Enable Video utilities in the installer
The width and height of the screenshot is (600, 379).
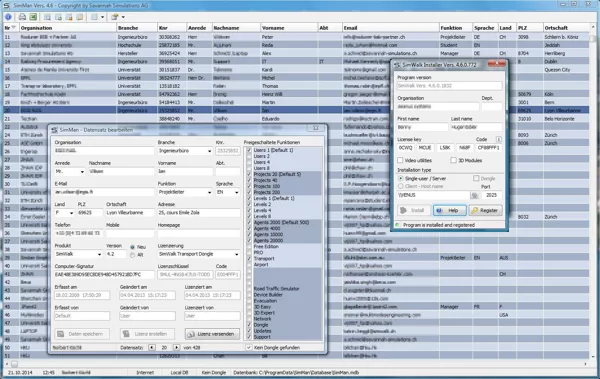[x=400, y=160]
